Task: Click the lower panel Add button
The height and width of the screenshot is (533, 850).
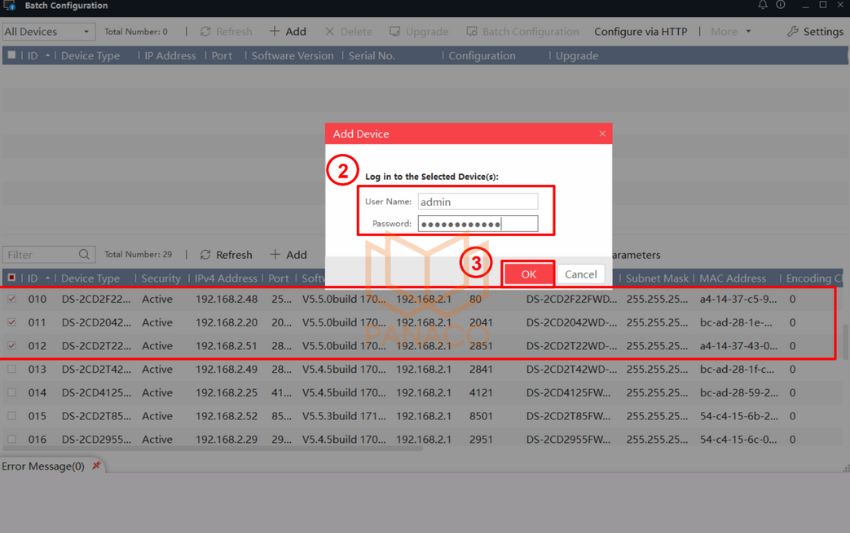Action: pyautogui.click(x=288, y=254)
